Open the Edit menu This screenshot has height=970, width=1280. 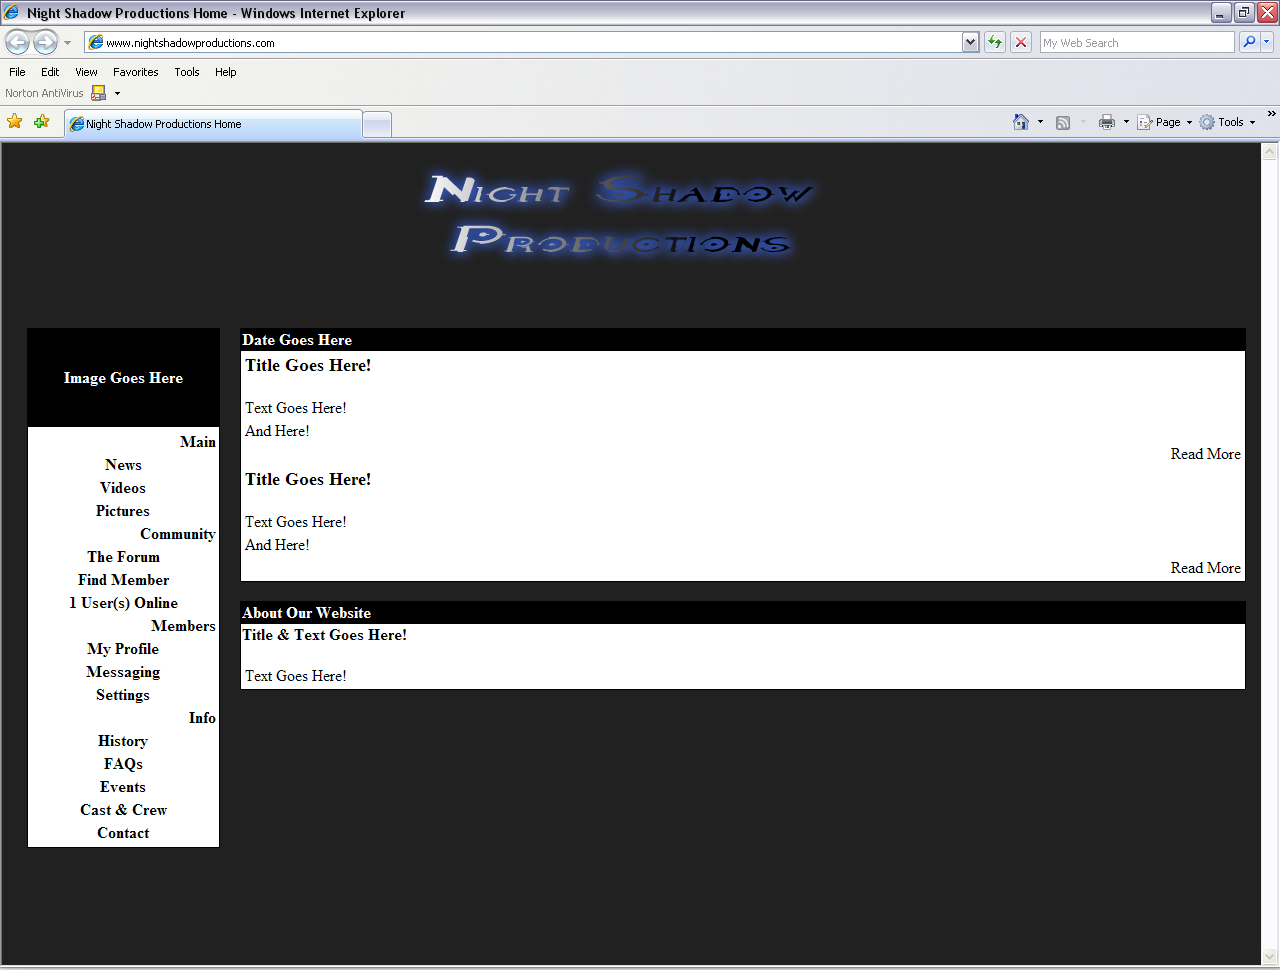(50, 72)
